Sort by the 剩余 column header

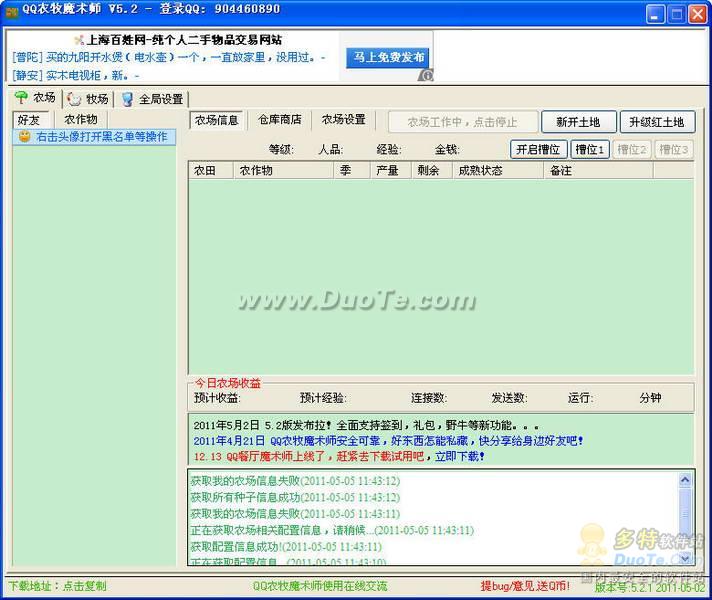(432, 170)
